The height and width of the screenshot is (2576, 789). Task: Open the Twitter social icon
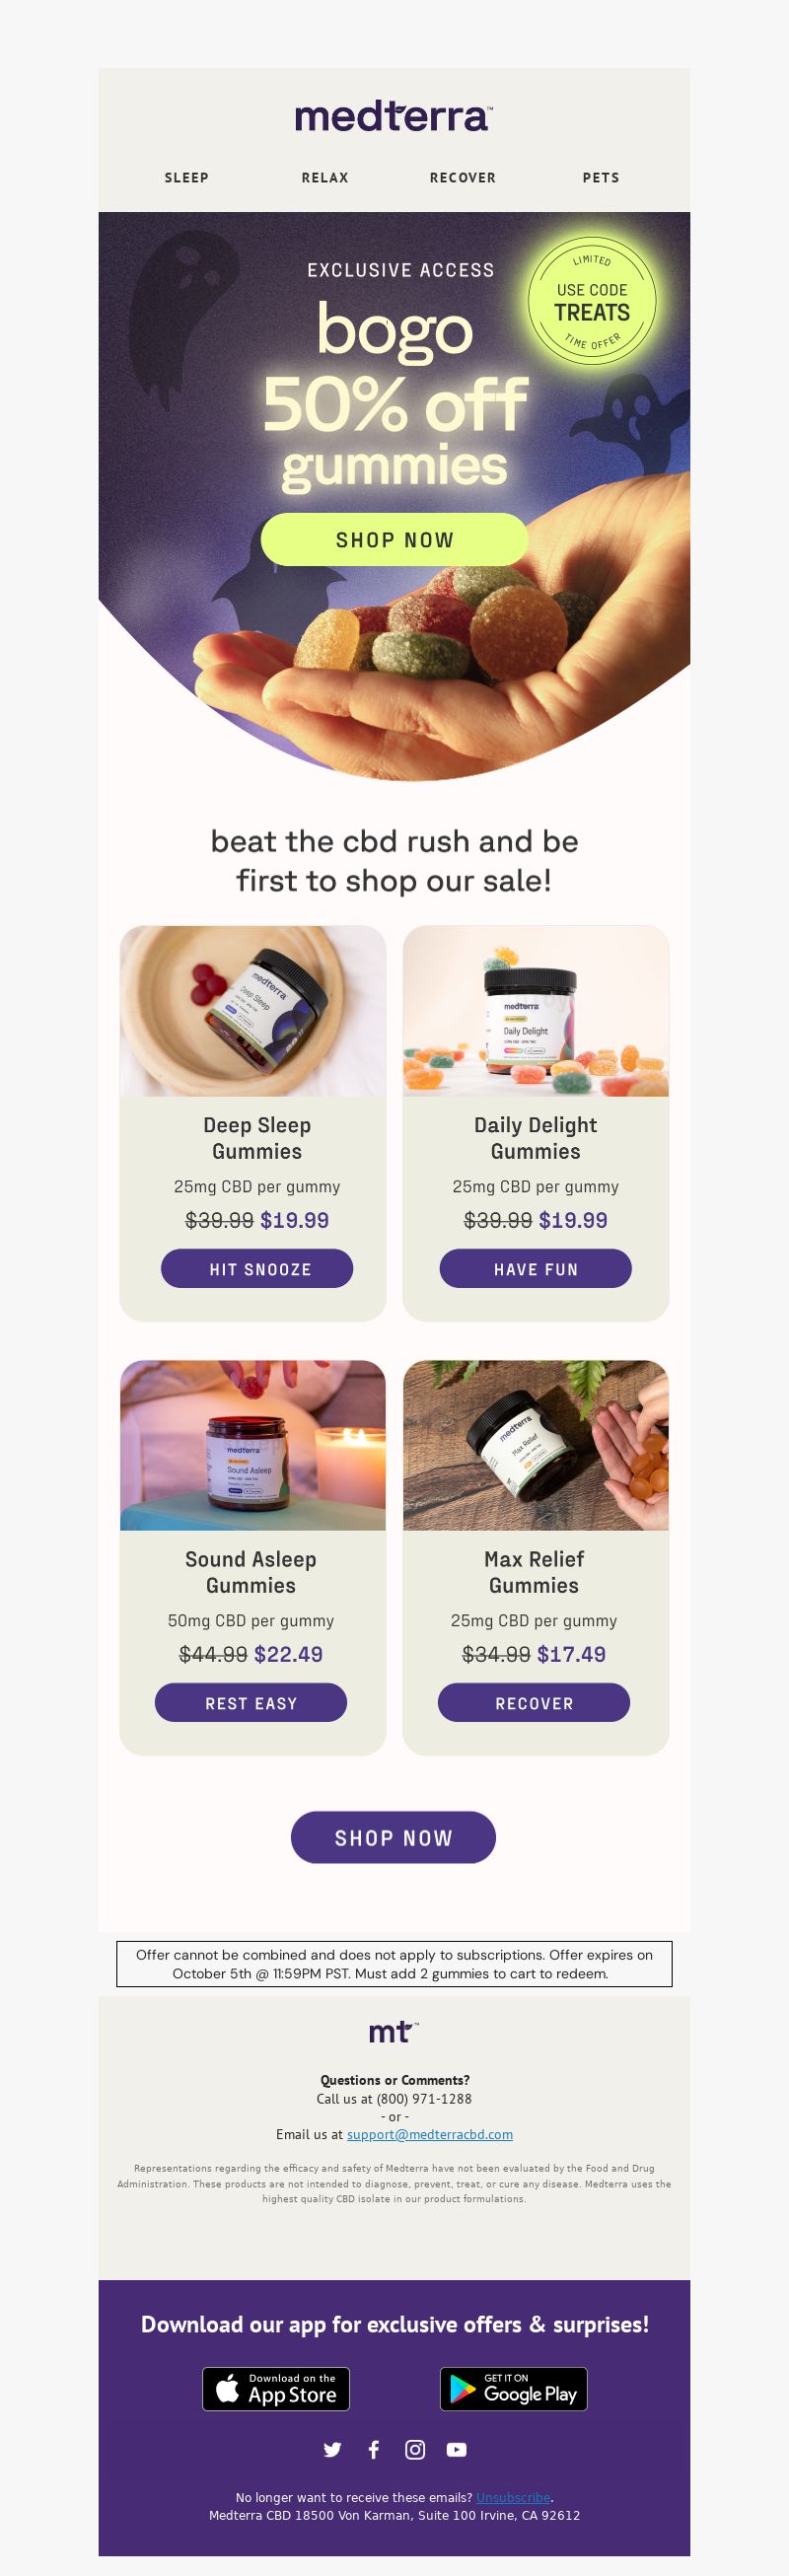point(333,2449)
